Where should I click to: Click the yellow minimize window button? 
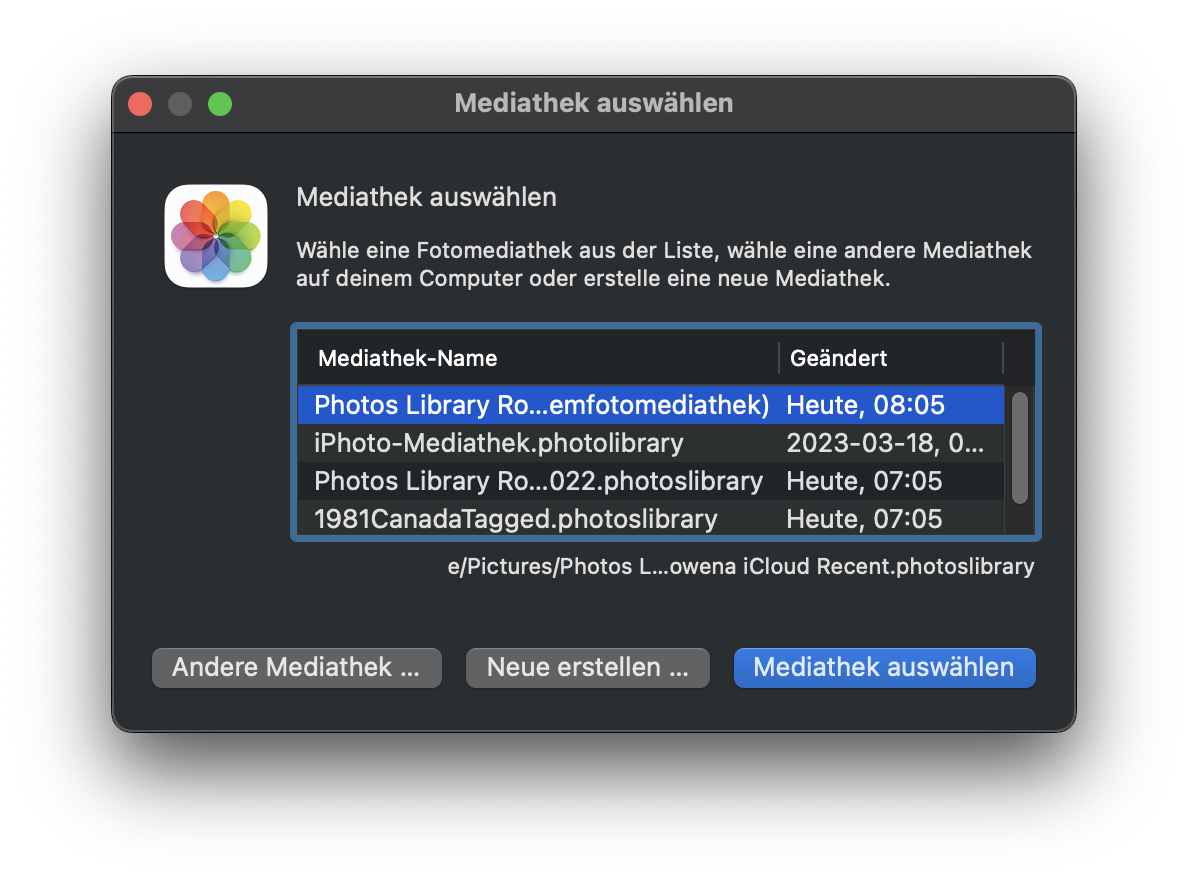[x=180, y=104]
